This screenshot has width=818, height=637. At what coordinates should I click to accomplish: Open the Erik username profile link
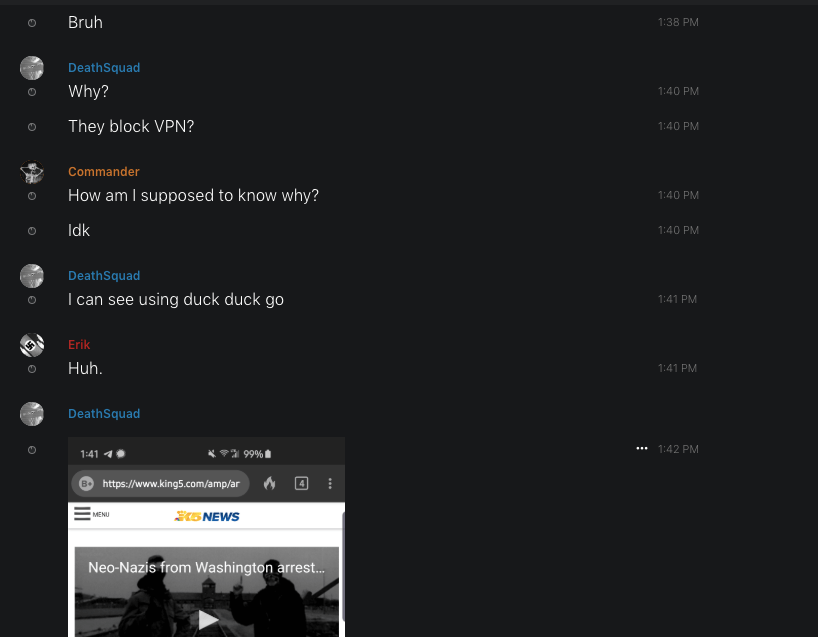(x=79, y=345)
